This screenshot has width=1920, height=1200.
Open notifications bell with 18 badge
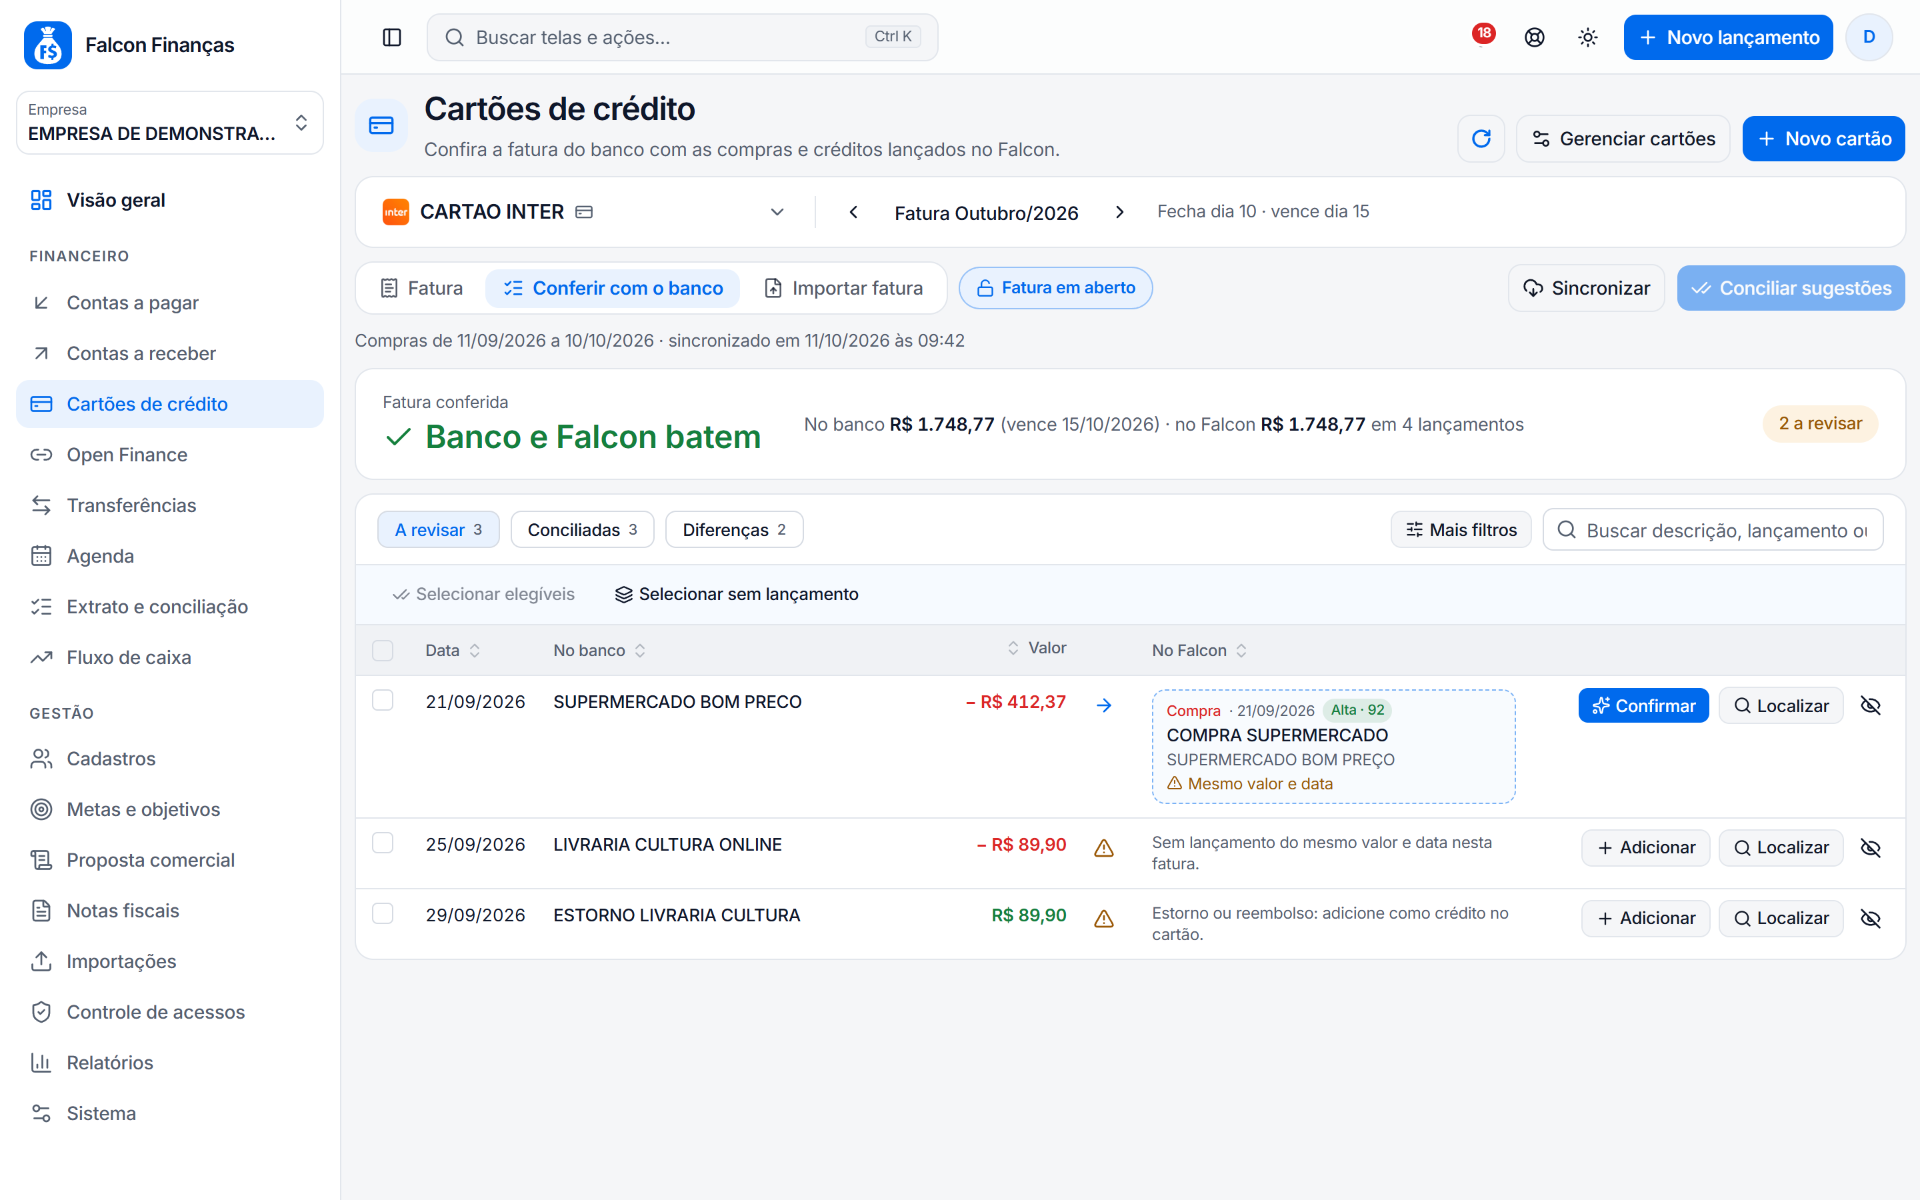click(x=1481, y=37)
